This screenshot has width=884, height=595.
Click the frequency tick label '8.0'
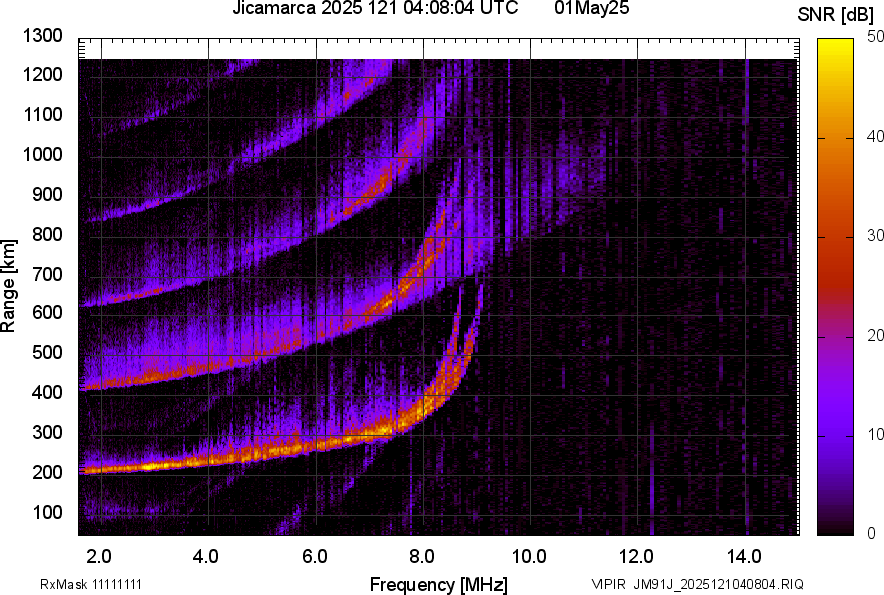coord(421,557)
